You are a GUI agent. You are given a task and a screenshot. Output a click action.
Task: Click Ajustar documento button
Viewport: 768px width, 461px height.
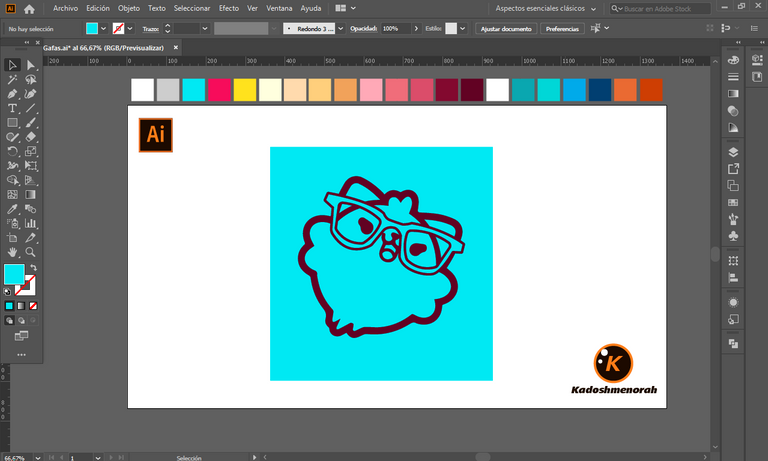pos(506,29)
